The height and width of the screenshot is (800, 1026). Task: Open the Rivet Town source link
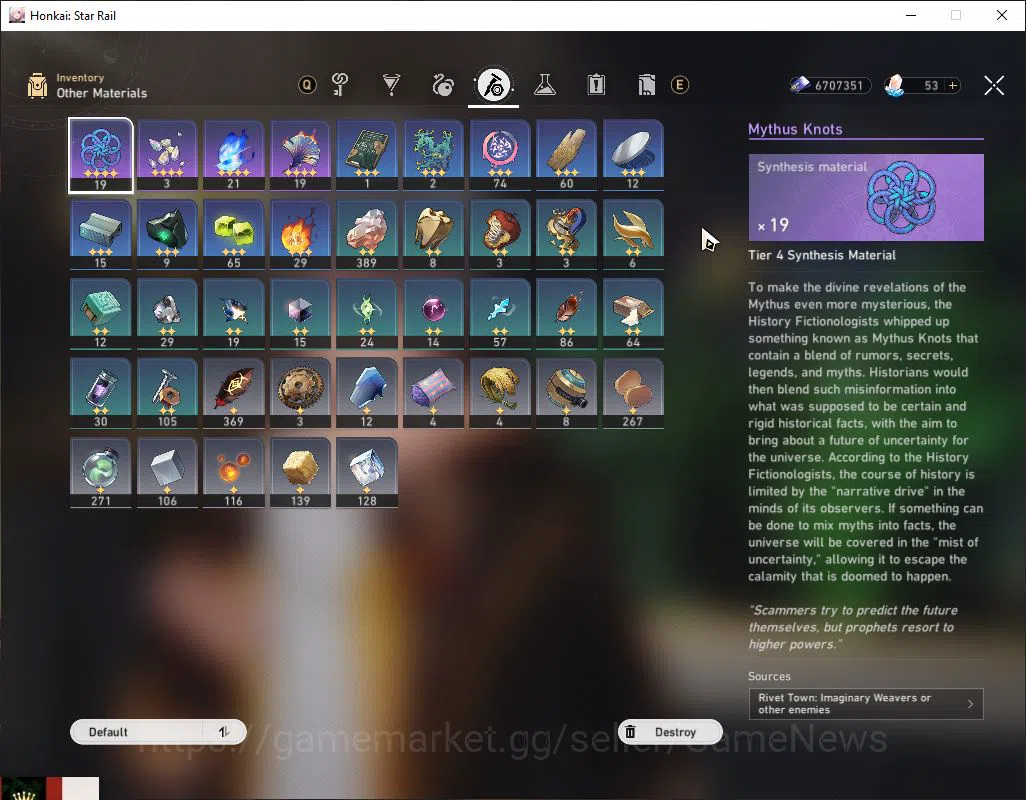click(x=866, y=704)
